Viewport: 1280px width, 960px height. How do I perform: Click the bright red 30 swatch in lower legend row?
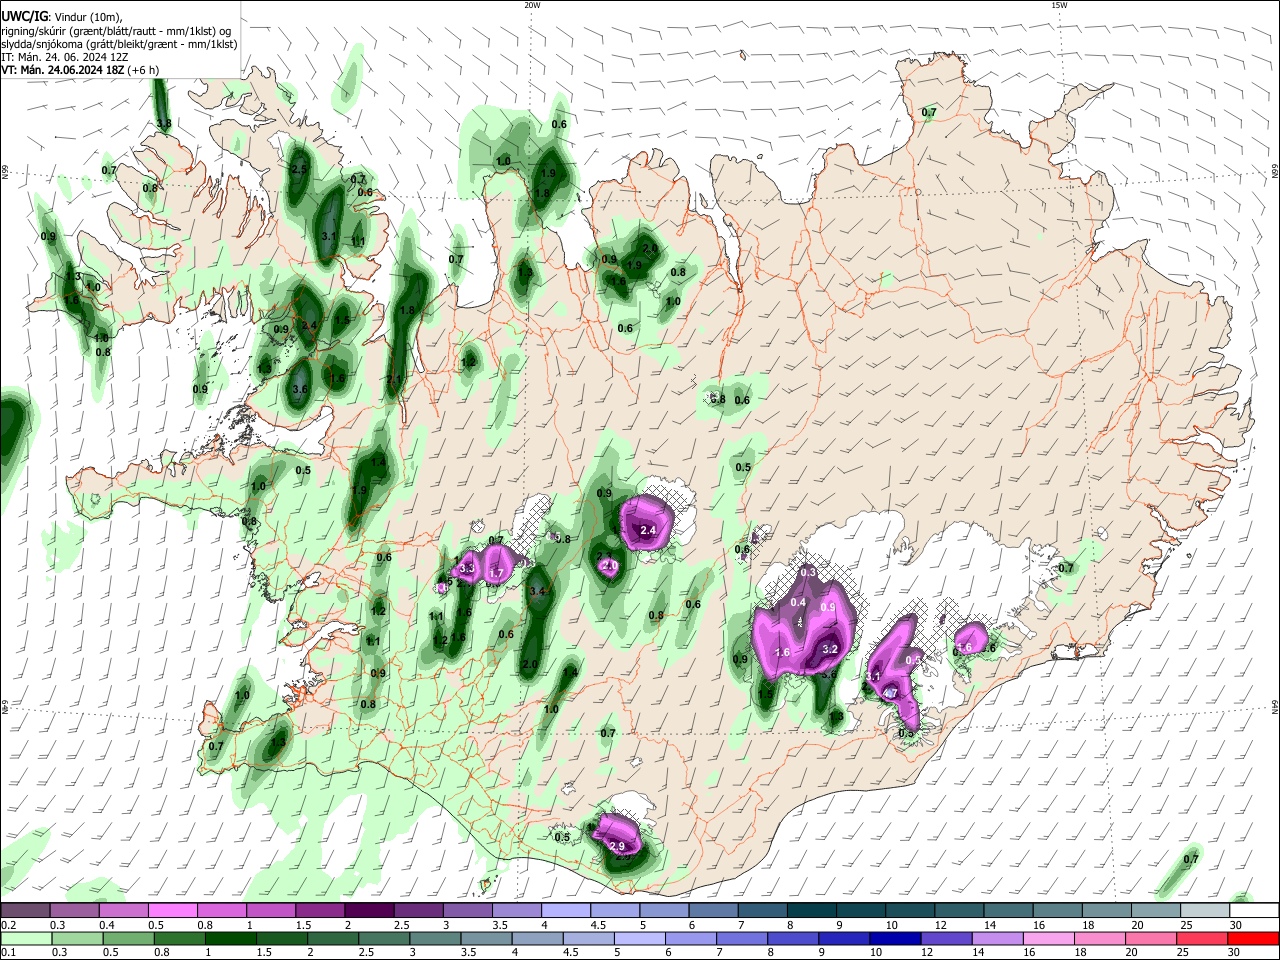(x=1255, y=939)
